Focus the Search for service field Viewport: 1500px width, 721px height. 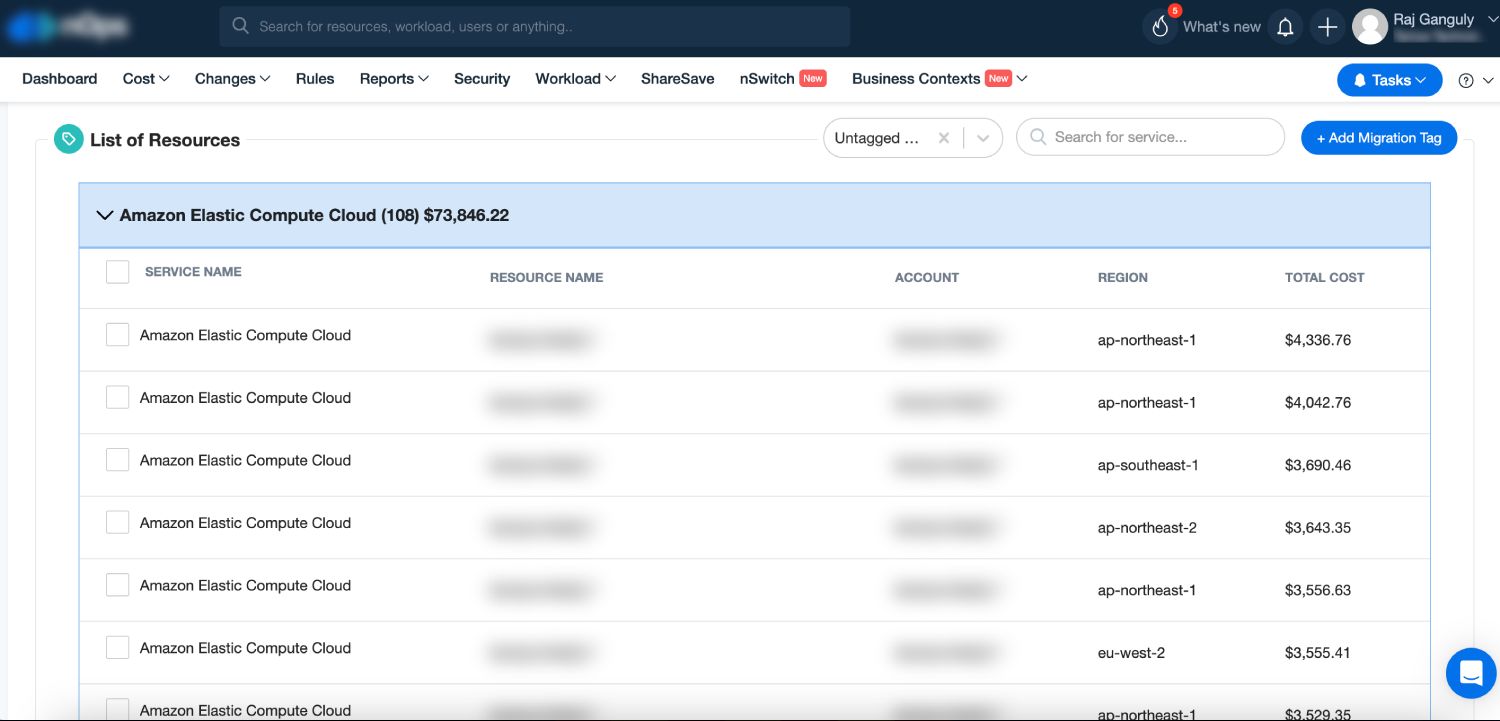[x=1150, y=137]
